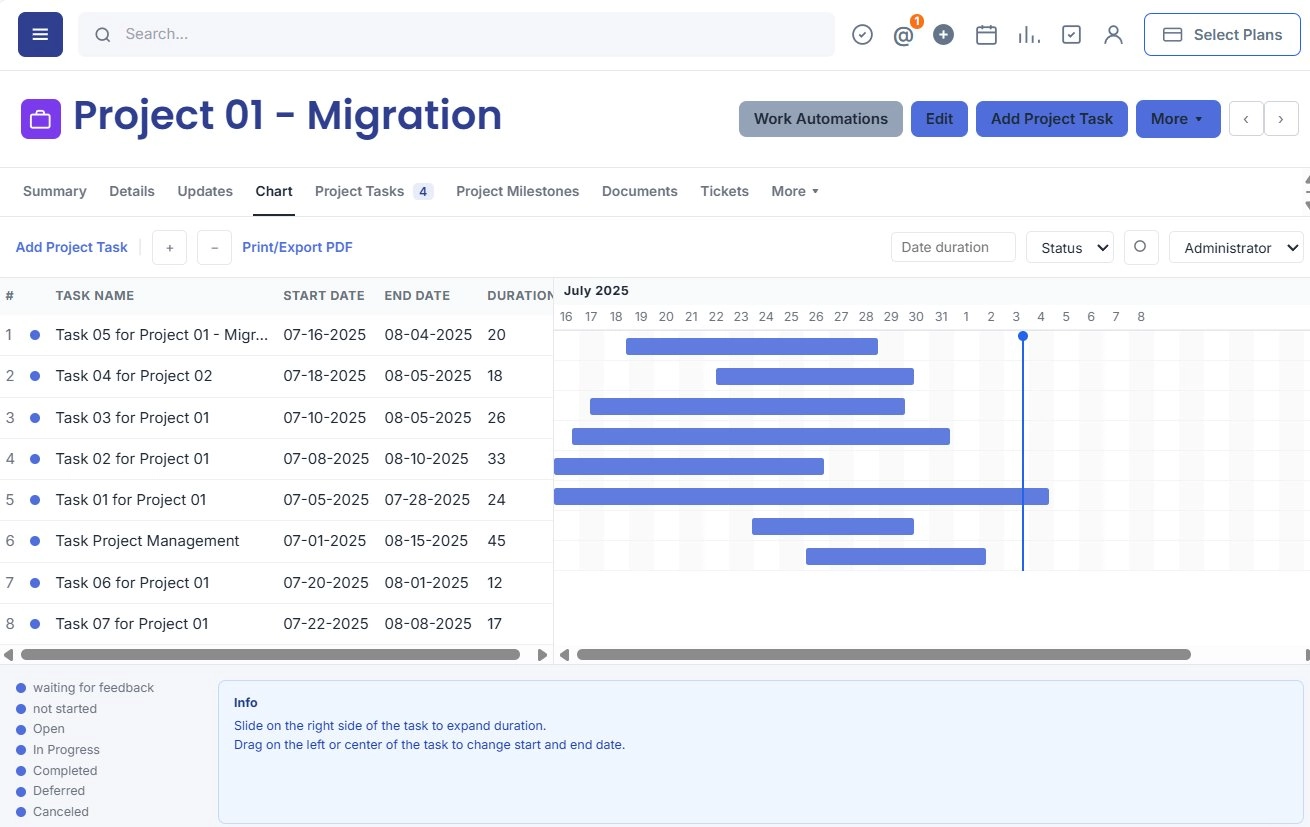This screenshot has width=1310, height=827.
Task: Click the Edit project button
Action: point(939,119)
